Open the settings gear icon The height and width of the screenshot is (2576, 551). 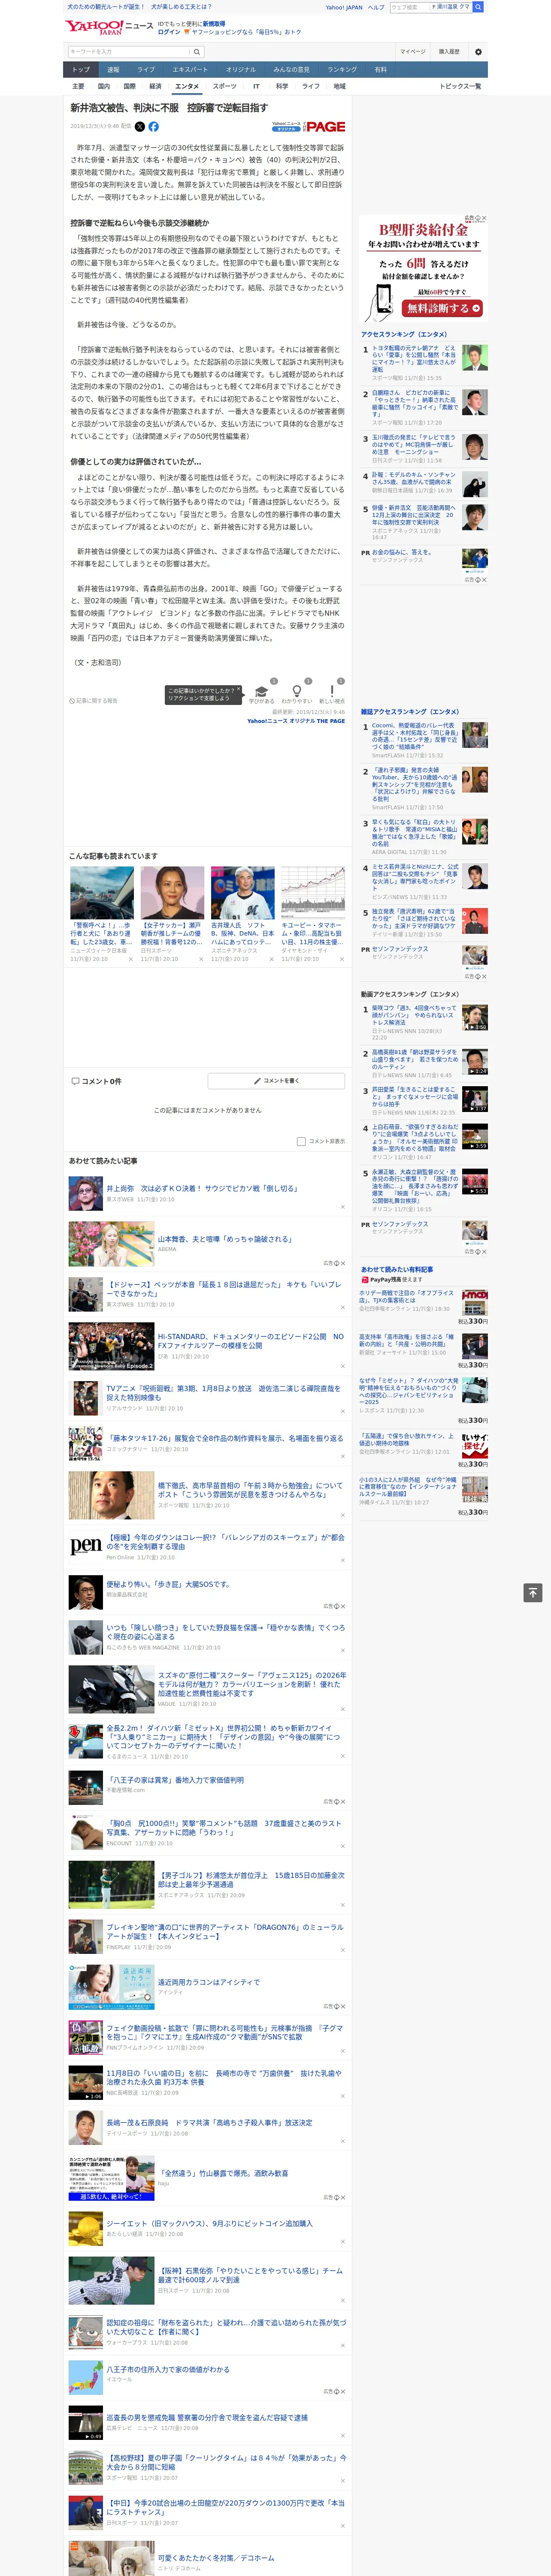pos(478,52)
